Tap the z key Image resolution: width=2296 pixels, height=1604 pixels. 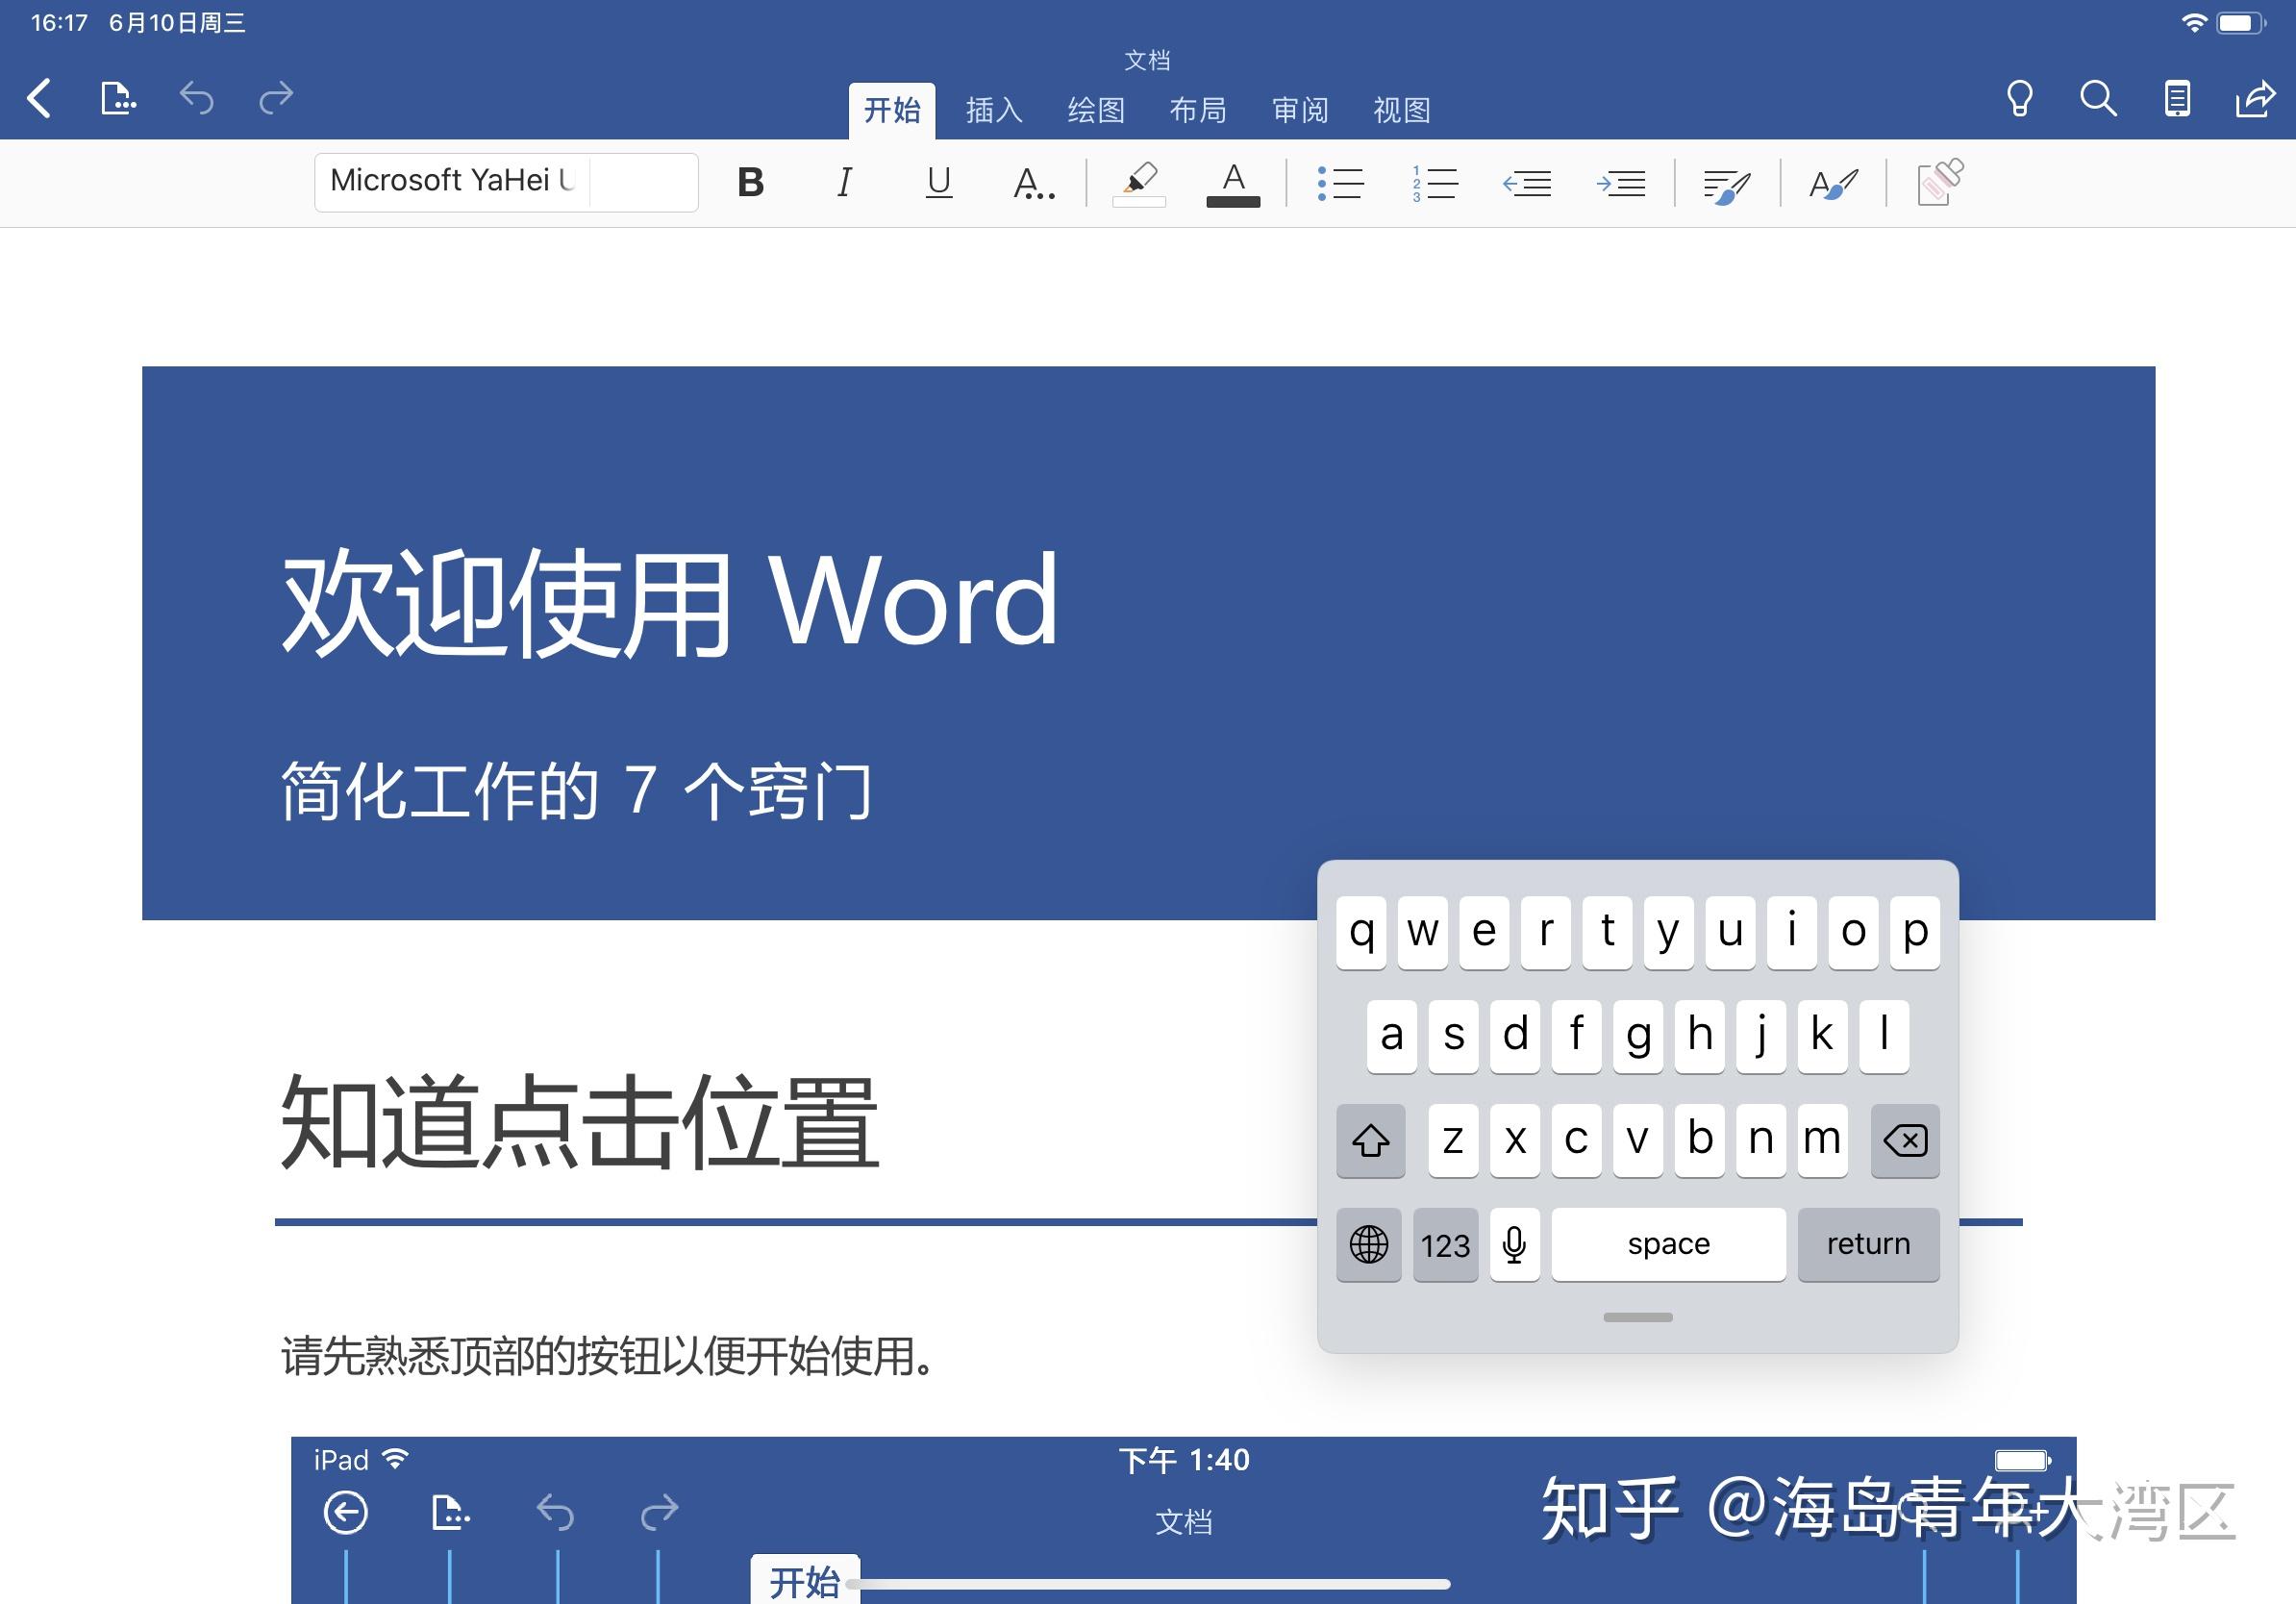tap(1454, 1140)
